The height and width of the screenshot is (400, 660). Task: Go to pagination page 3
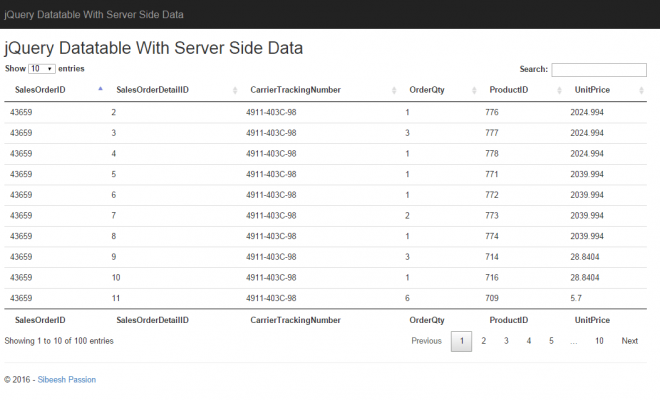506,341
